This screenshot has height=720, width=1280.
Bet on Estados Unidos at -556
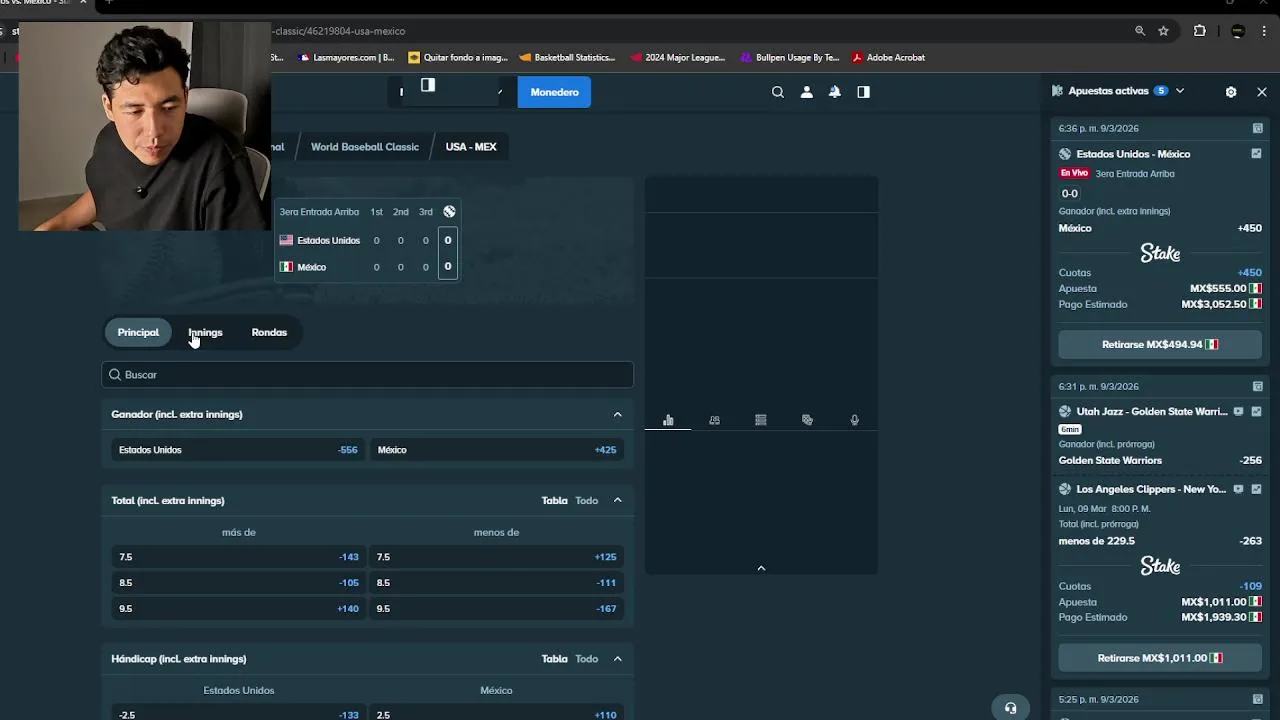click(238, 450)
